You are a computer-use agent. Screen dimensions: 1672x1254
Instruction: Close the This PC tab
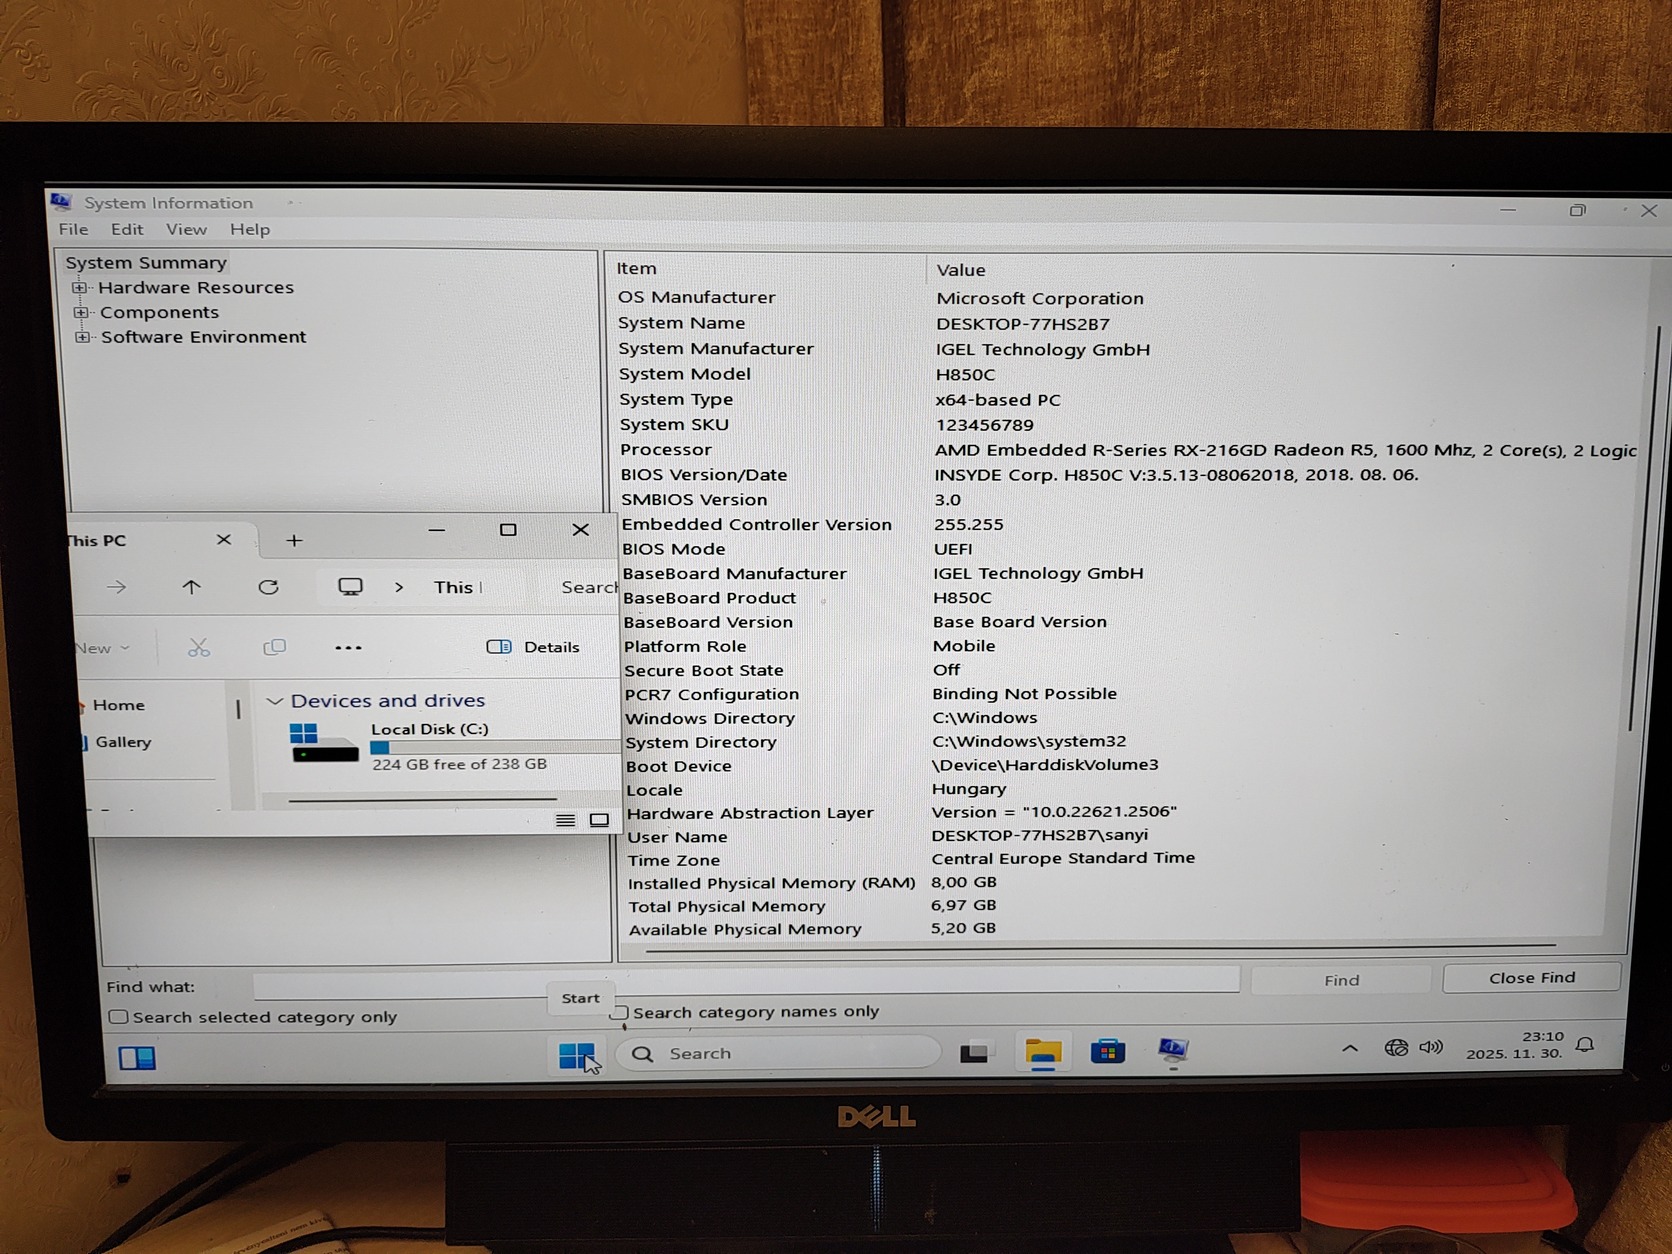224,540
